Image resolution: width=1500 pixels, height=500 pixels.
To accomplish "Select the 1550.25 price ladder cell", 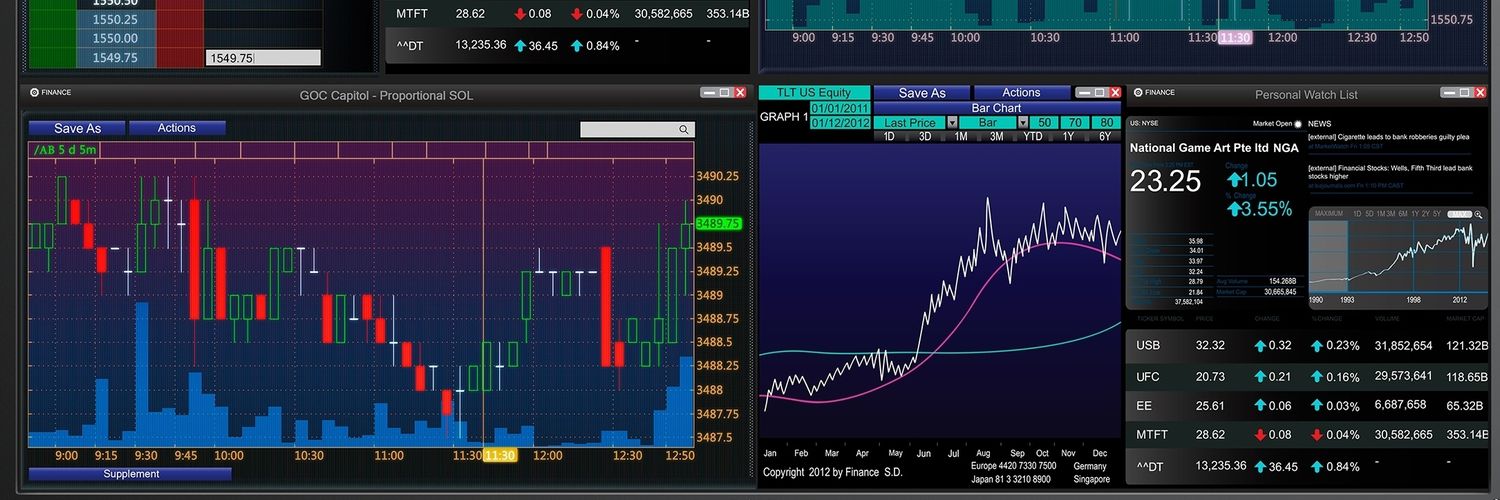I will pyautogui.click(x=115, y=19).
